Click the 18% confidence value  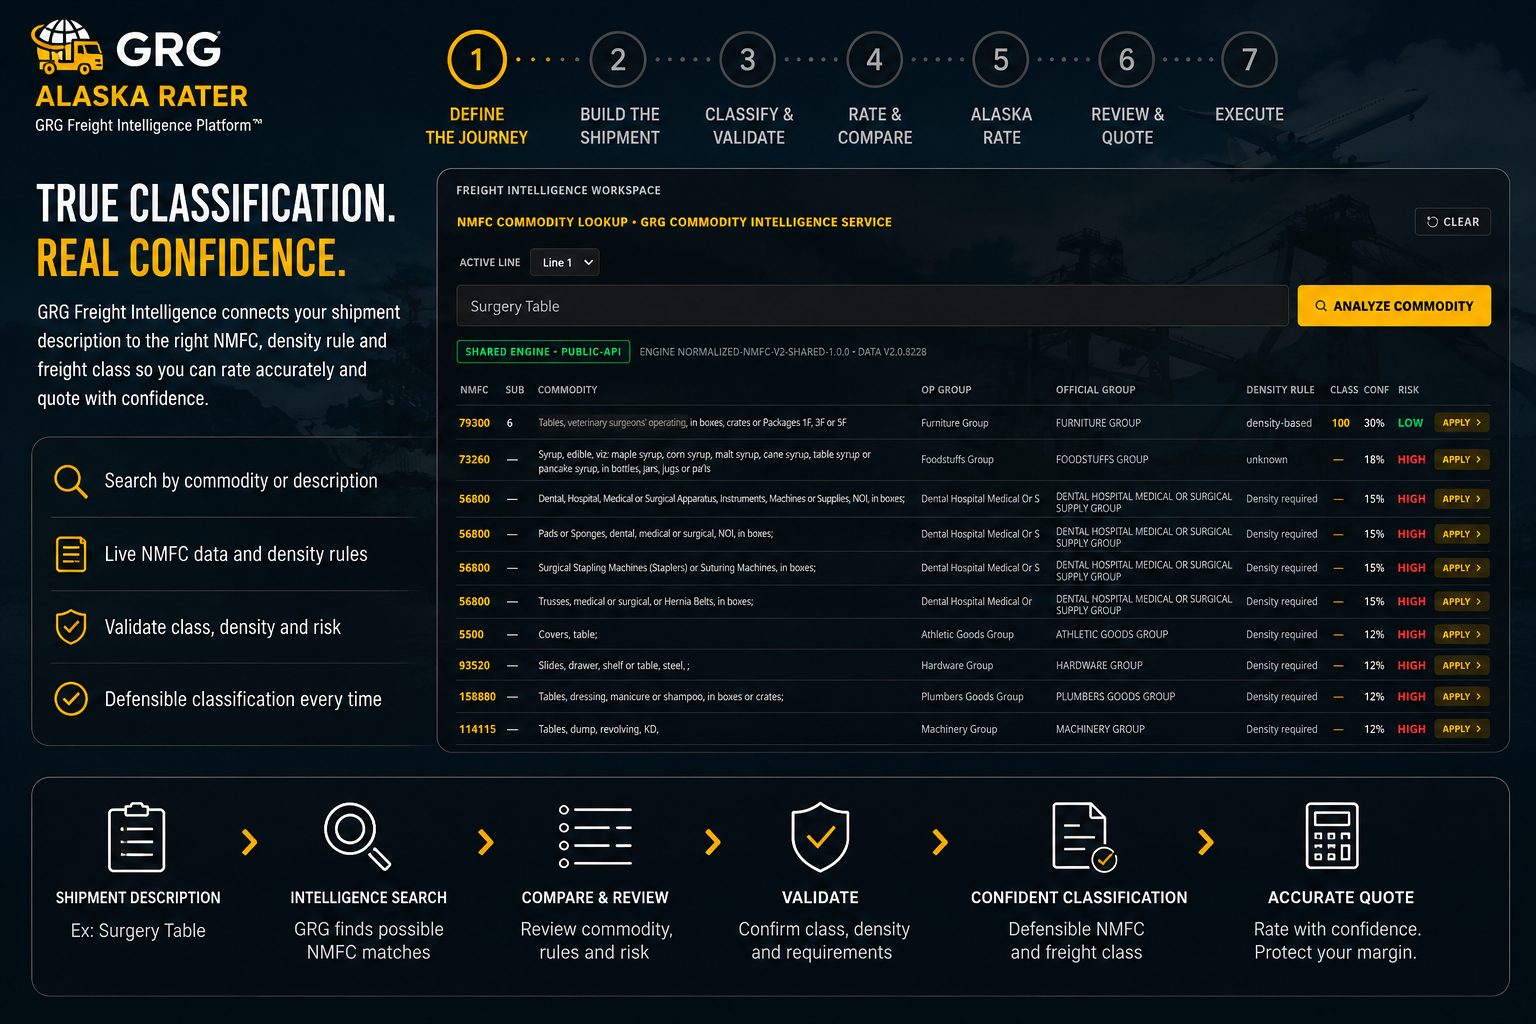(x=1374, y=460)
